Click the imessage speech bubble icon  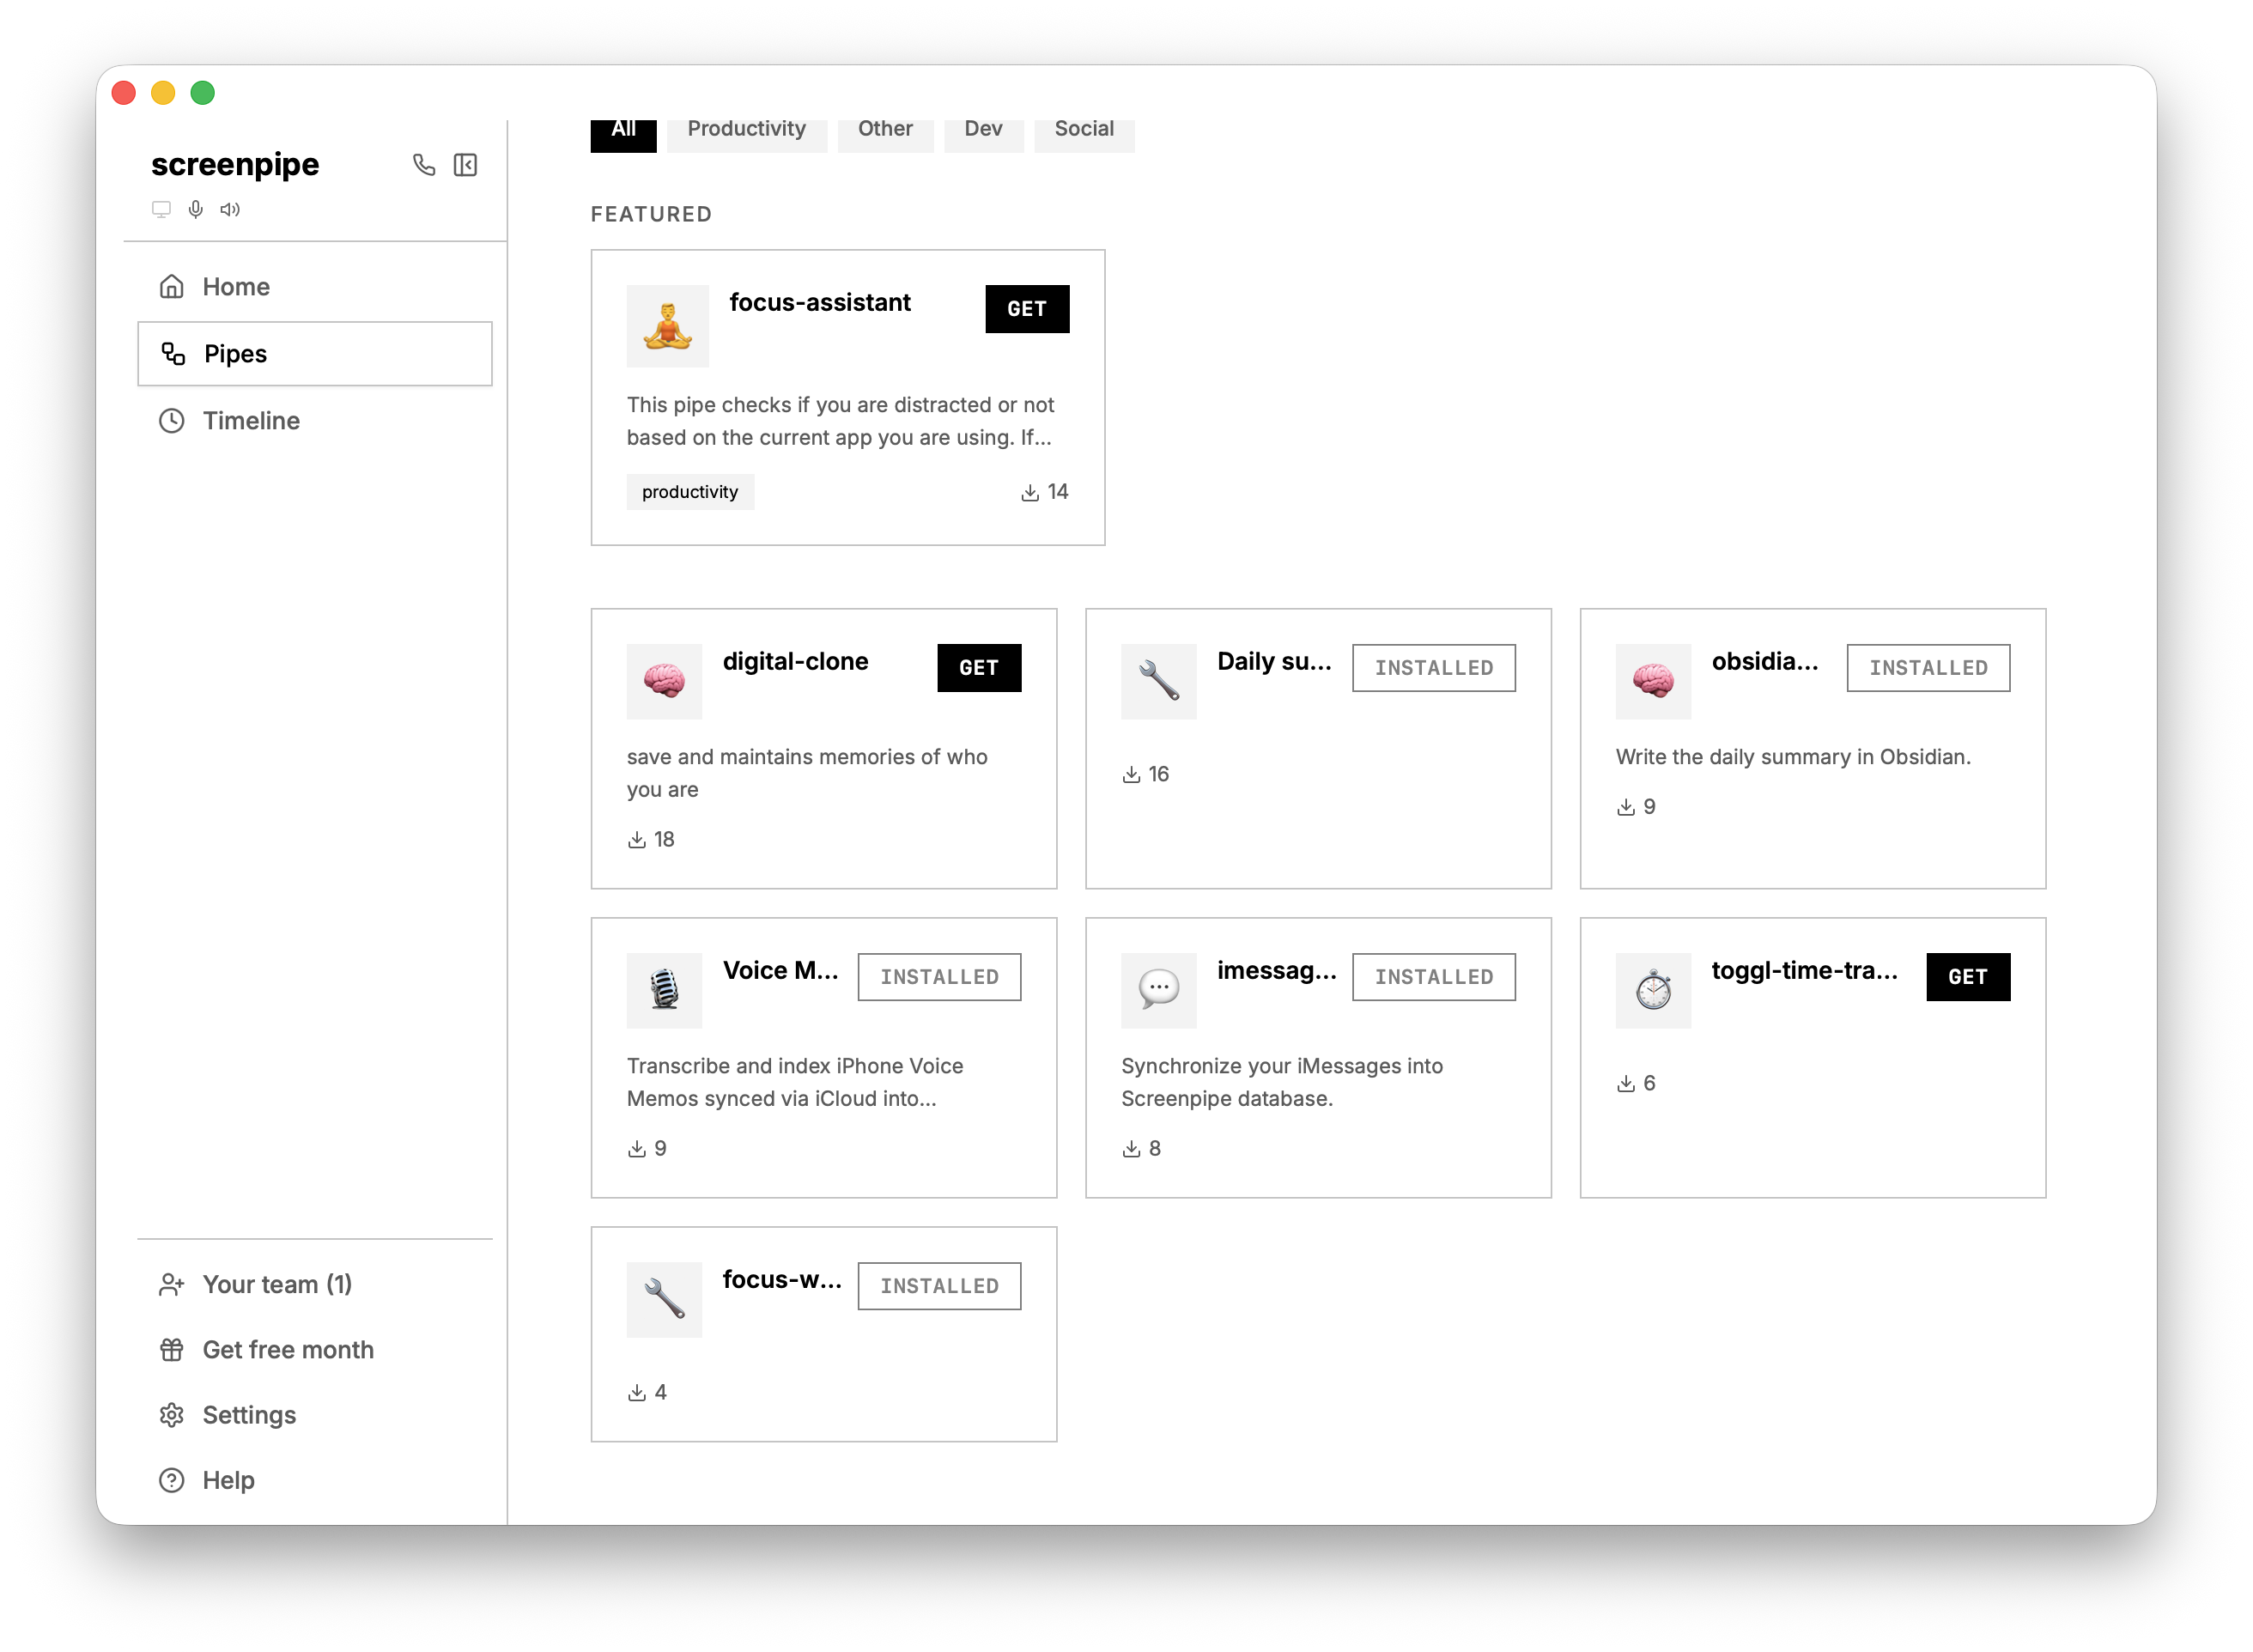(1158, 990)
